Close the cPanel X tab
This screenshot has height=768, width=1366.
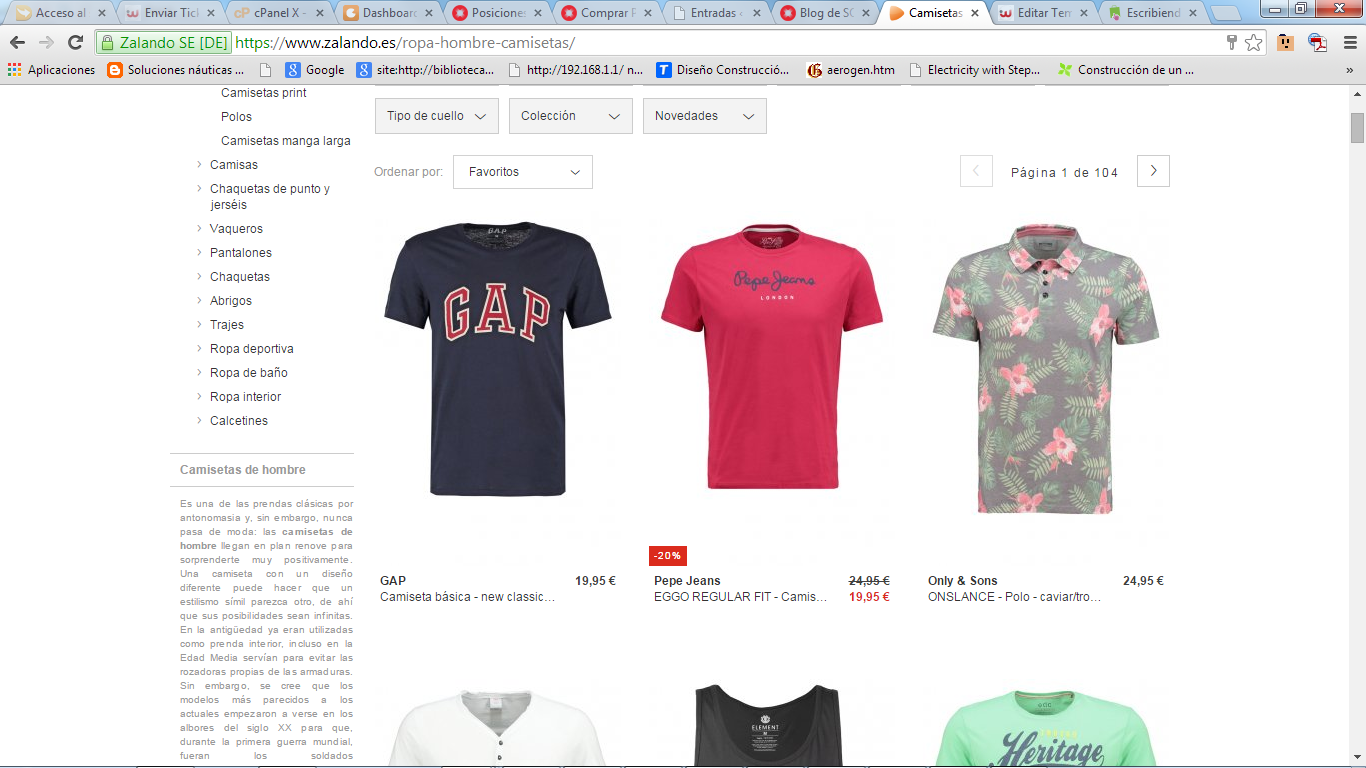tap(318, 13)
